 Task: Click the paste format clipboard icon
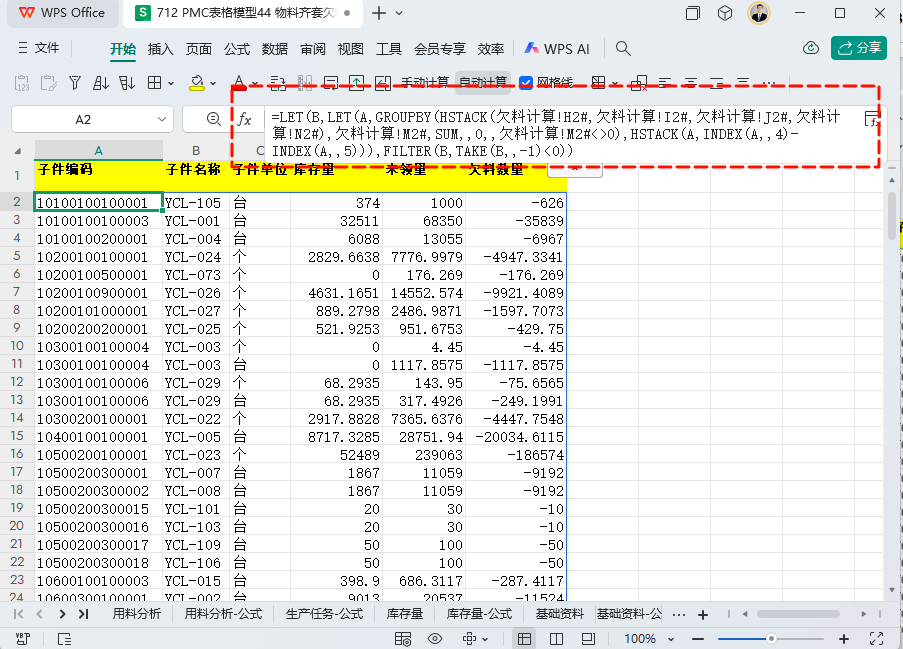pos(48,84)
